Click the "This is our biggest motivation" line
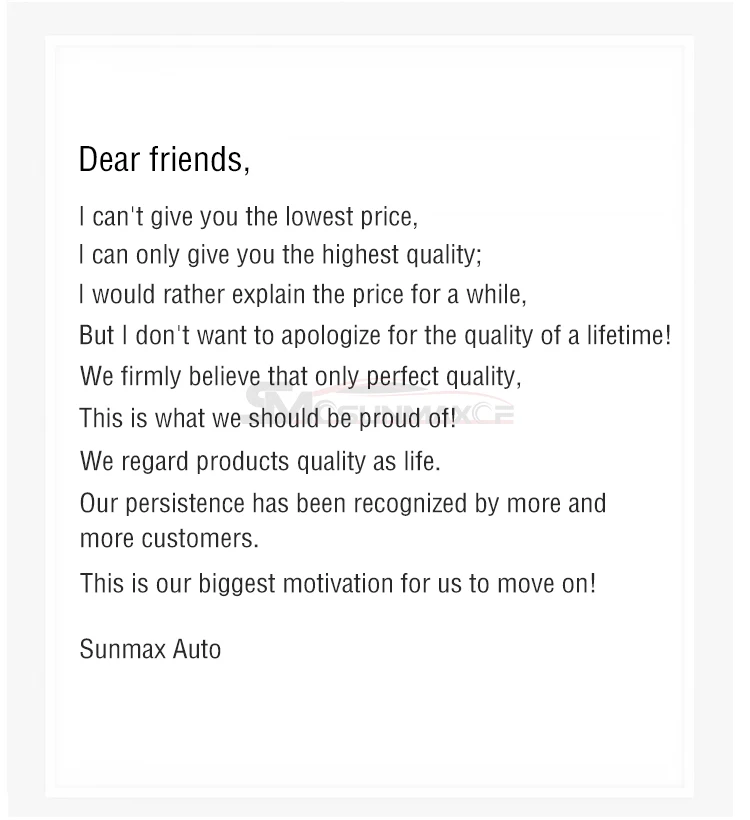 [x=337, y=583]
